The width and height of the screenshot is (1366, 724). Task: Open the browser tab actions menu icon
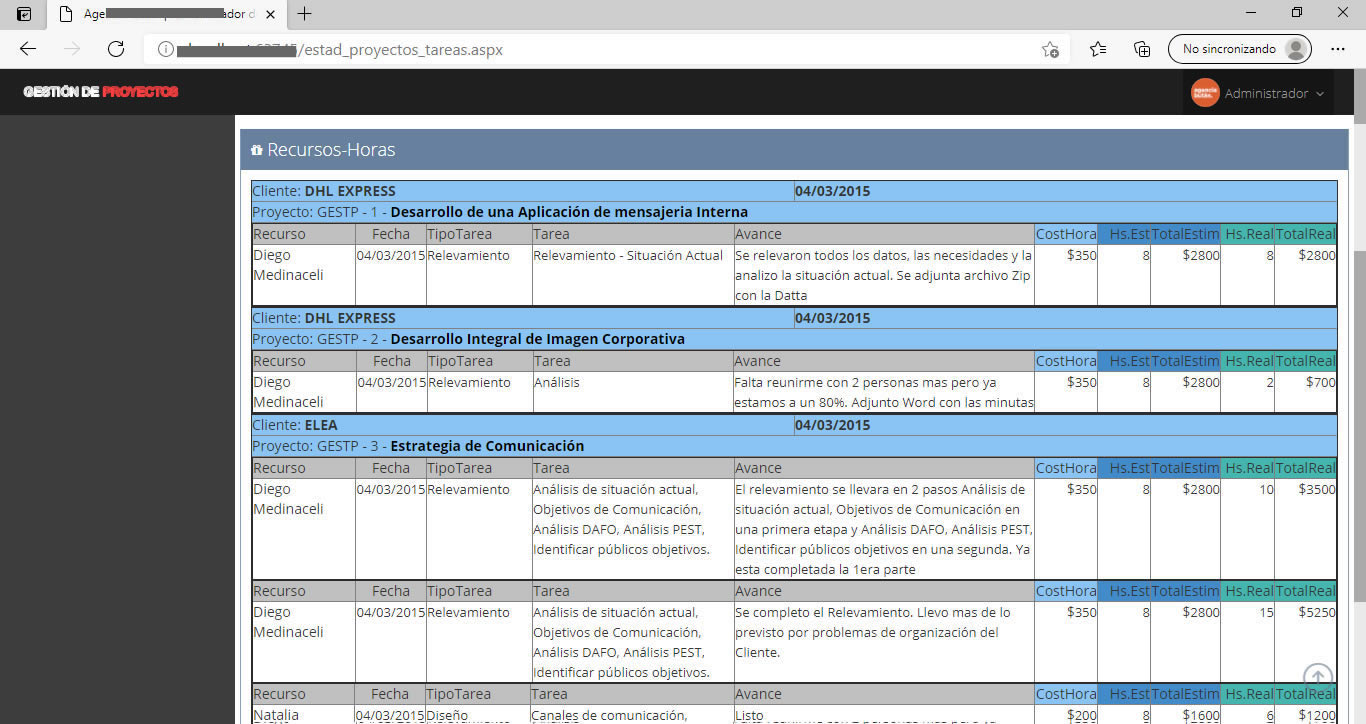pyautogui.click(x=24, y=14)
